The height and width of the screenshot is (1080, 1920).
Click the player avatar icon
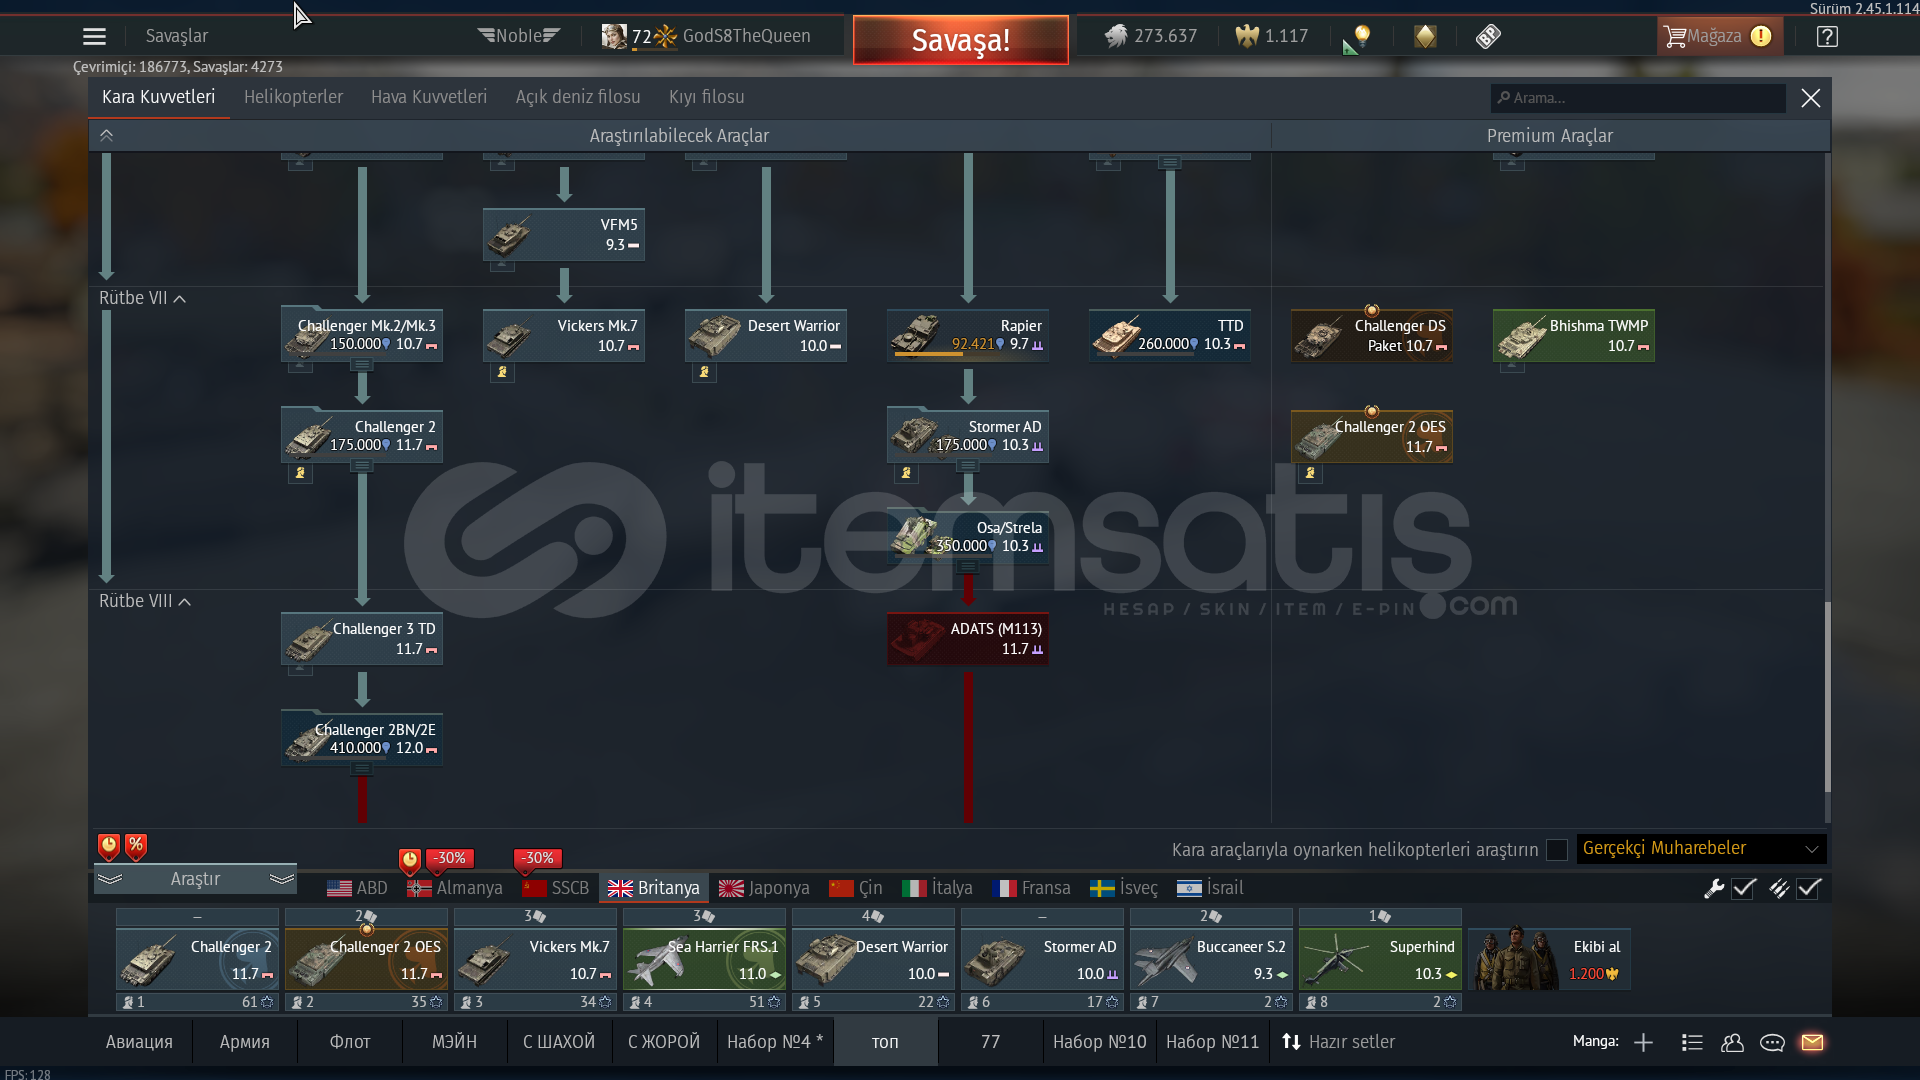click(x=614, y=37)
